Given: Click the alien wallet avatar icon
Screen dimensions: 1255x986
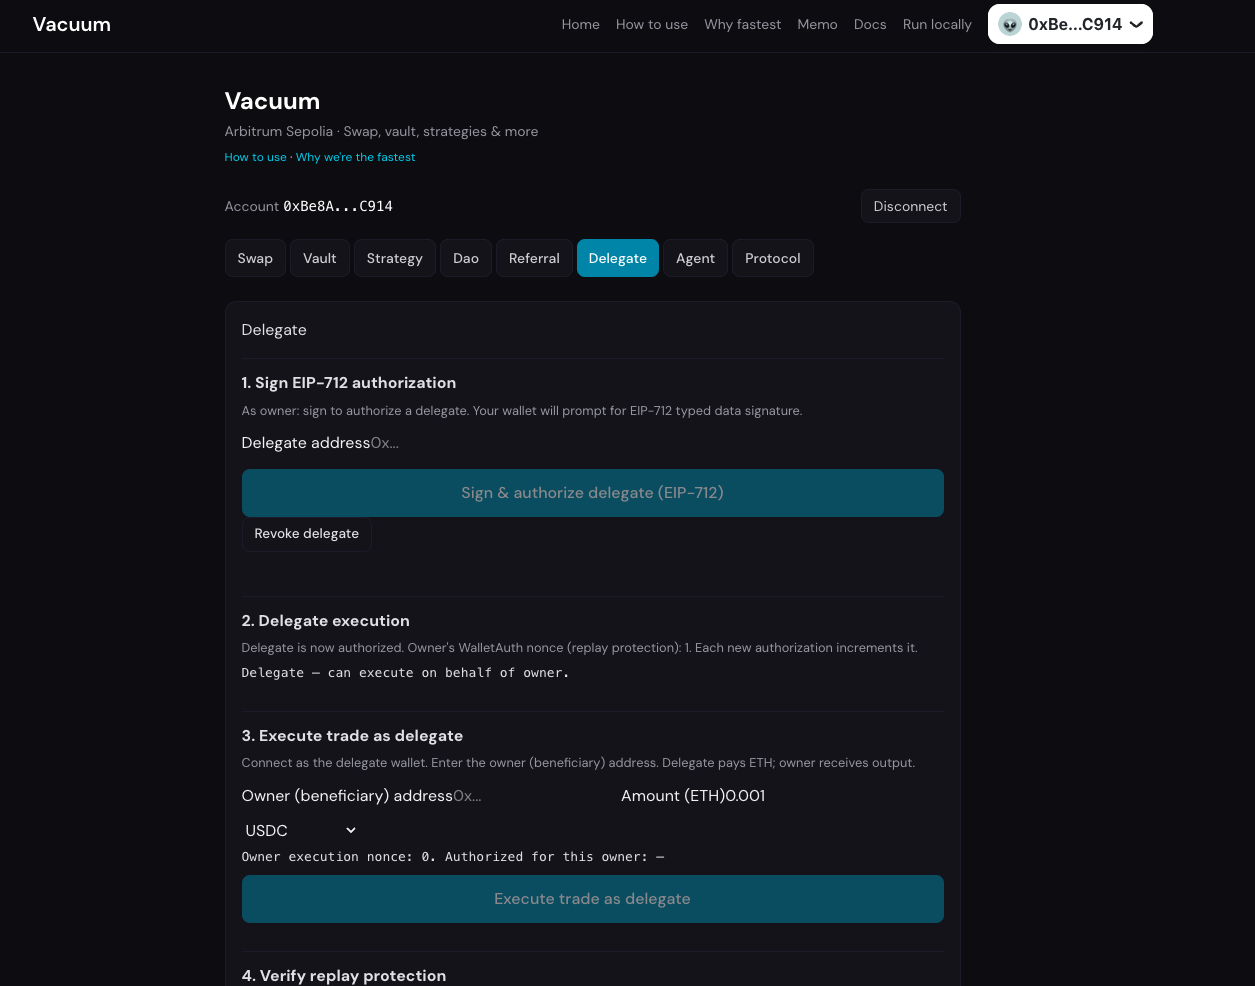Looking at the screenshot, I should tap(1010, 24).
